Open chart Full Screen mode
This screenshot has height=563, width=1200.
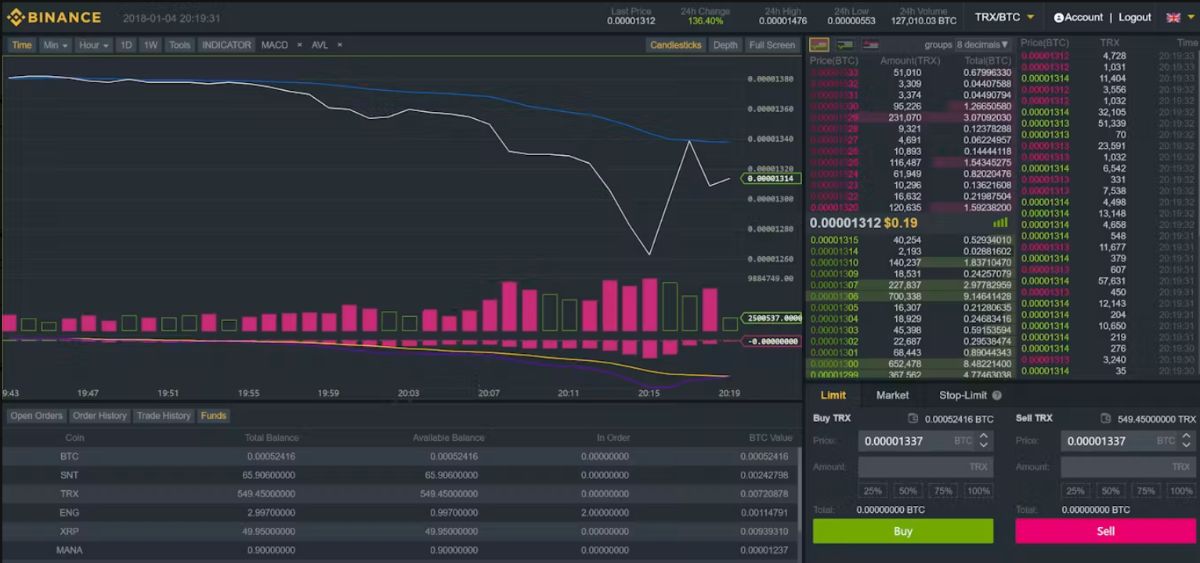(772, 45)
